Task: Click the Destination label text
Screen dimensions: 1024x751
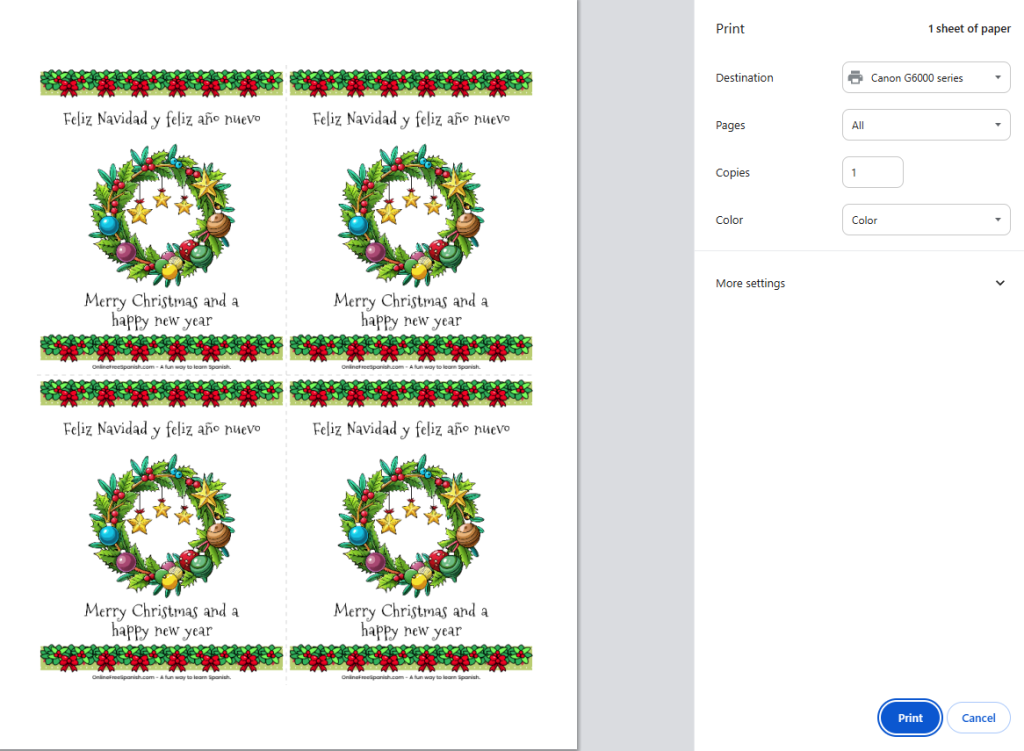Action: click(x=744, y=78)
